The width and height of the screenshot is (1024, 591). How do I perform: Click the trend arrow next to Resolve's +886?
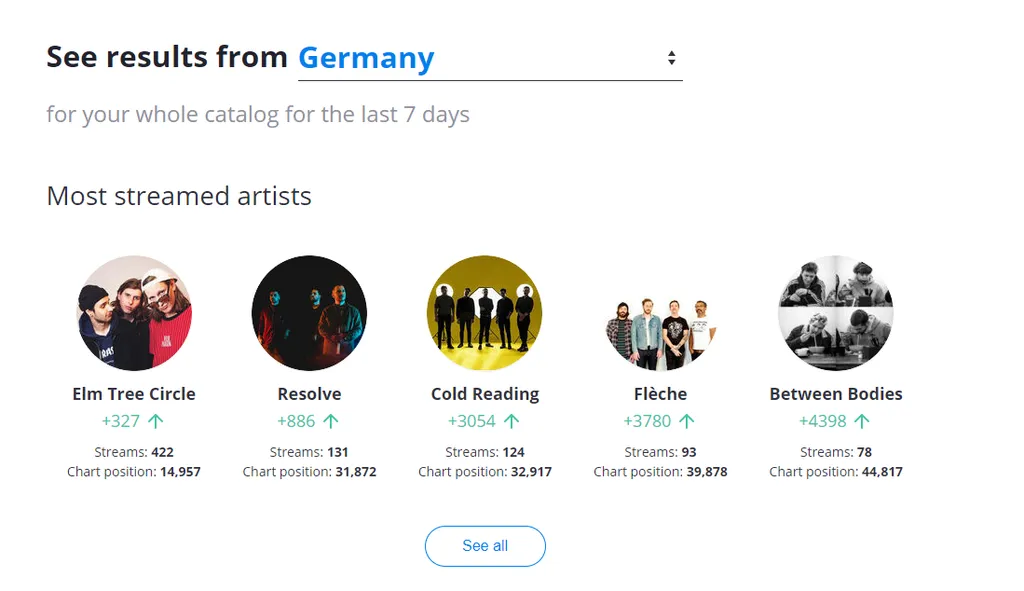click(x=330, y=420)
